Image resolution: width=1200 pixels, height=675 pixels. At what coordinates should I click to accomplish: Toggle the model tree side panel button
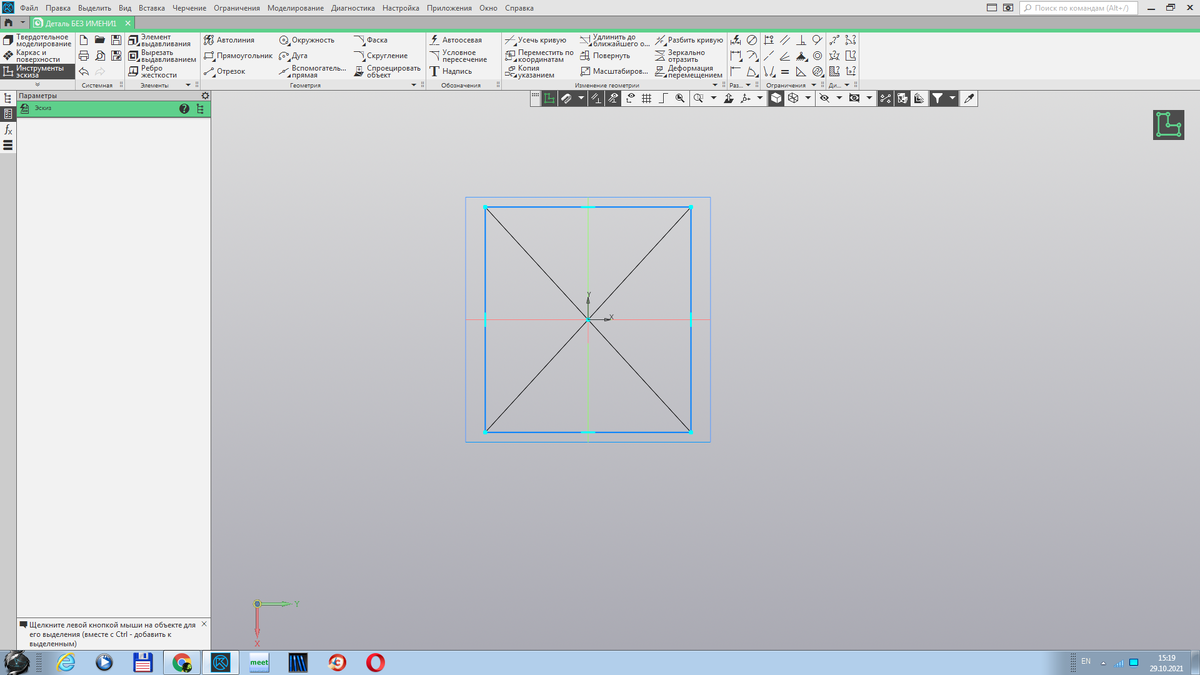click(x=8, y=99)
